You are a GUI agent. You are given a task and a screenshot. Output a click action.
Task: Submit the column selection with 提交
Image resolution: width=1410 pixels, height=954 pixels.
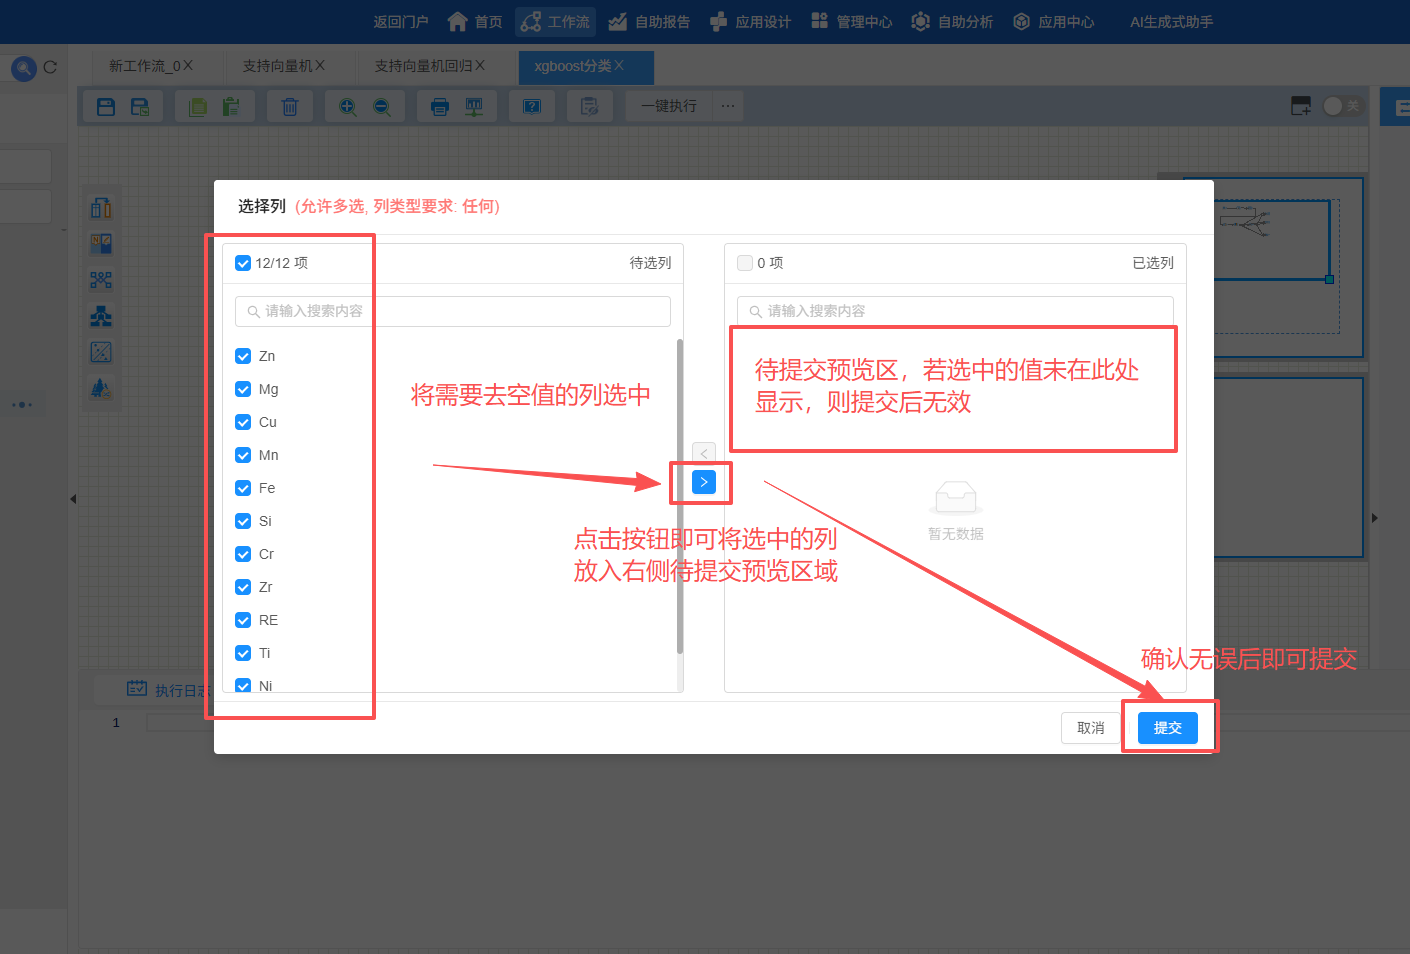(x=1167, y=727)
